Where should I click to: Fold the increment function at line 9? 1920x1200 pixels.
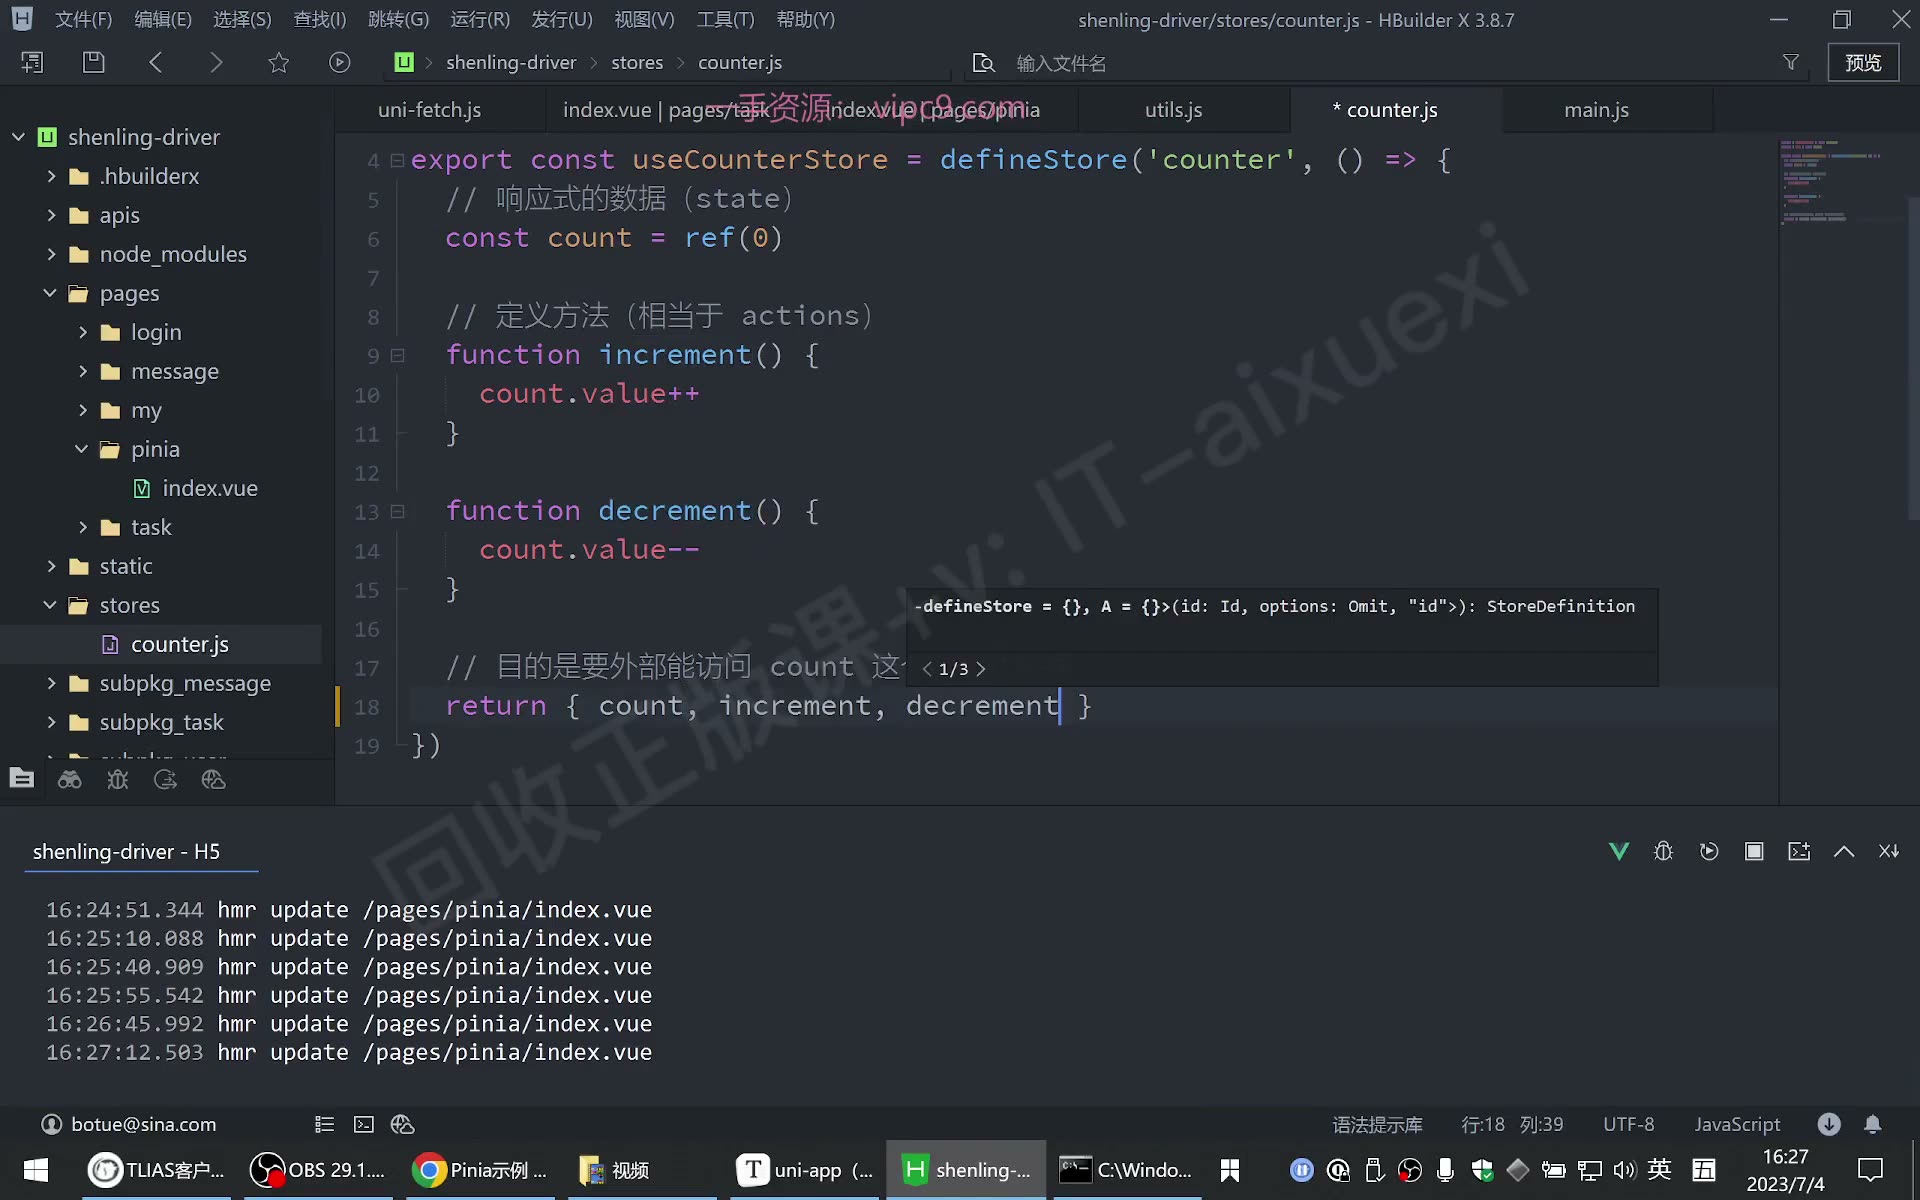397,355
